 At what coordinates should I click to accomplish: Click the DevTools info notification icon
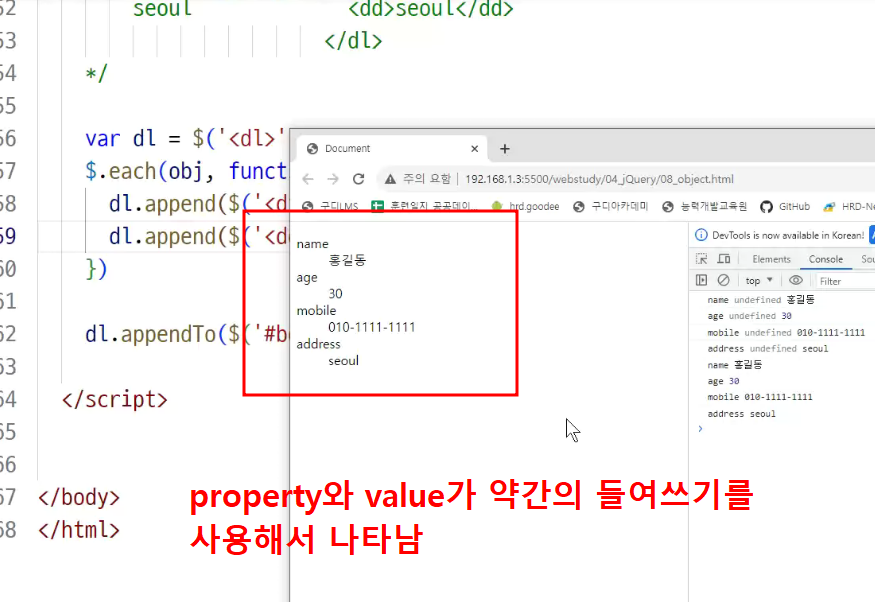pyautogui.click(x=701, y=235)
